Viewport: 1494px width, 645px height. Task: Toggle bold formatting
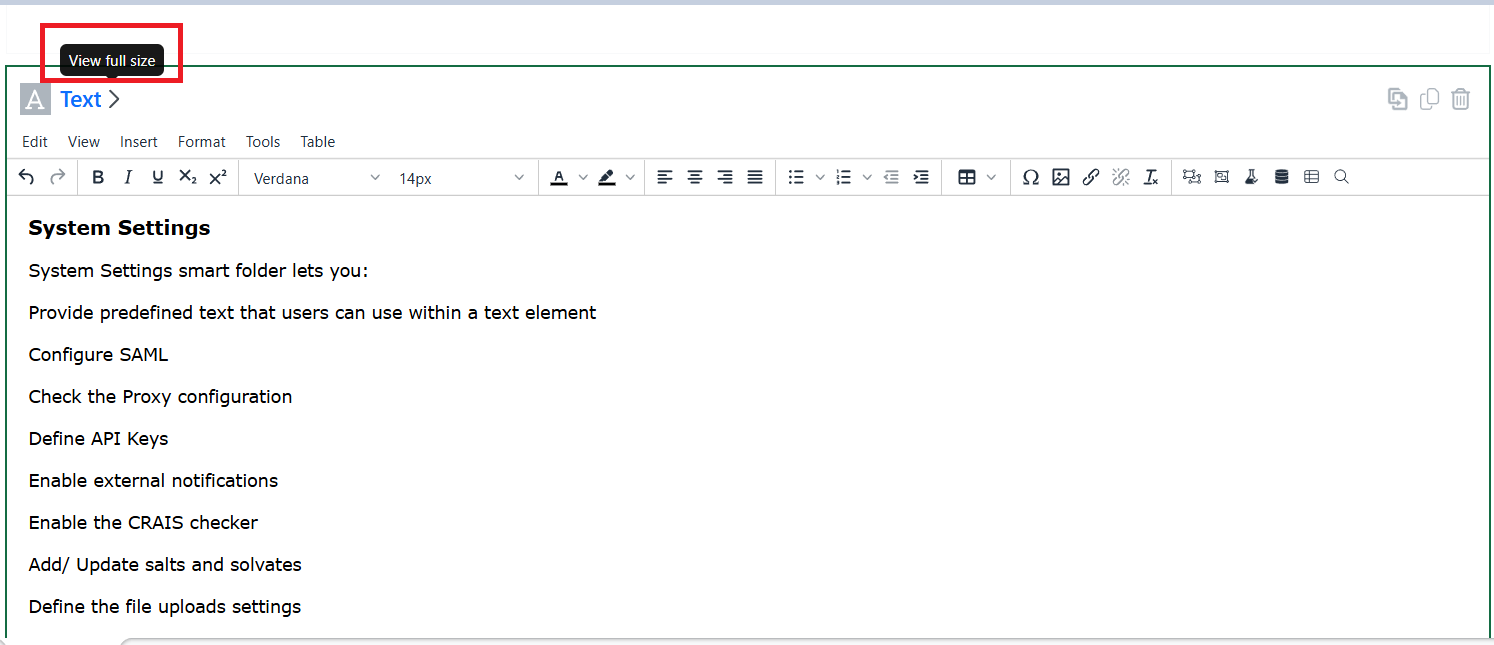click(98, 177)
